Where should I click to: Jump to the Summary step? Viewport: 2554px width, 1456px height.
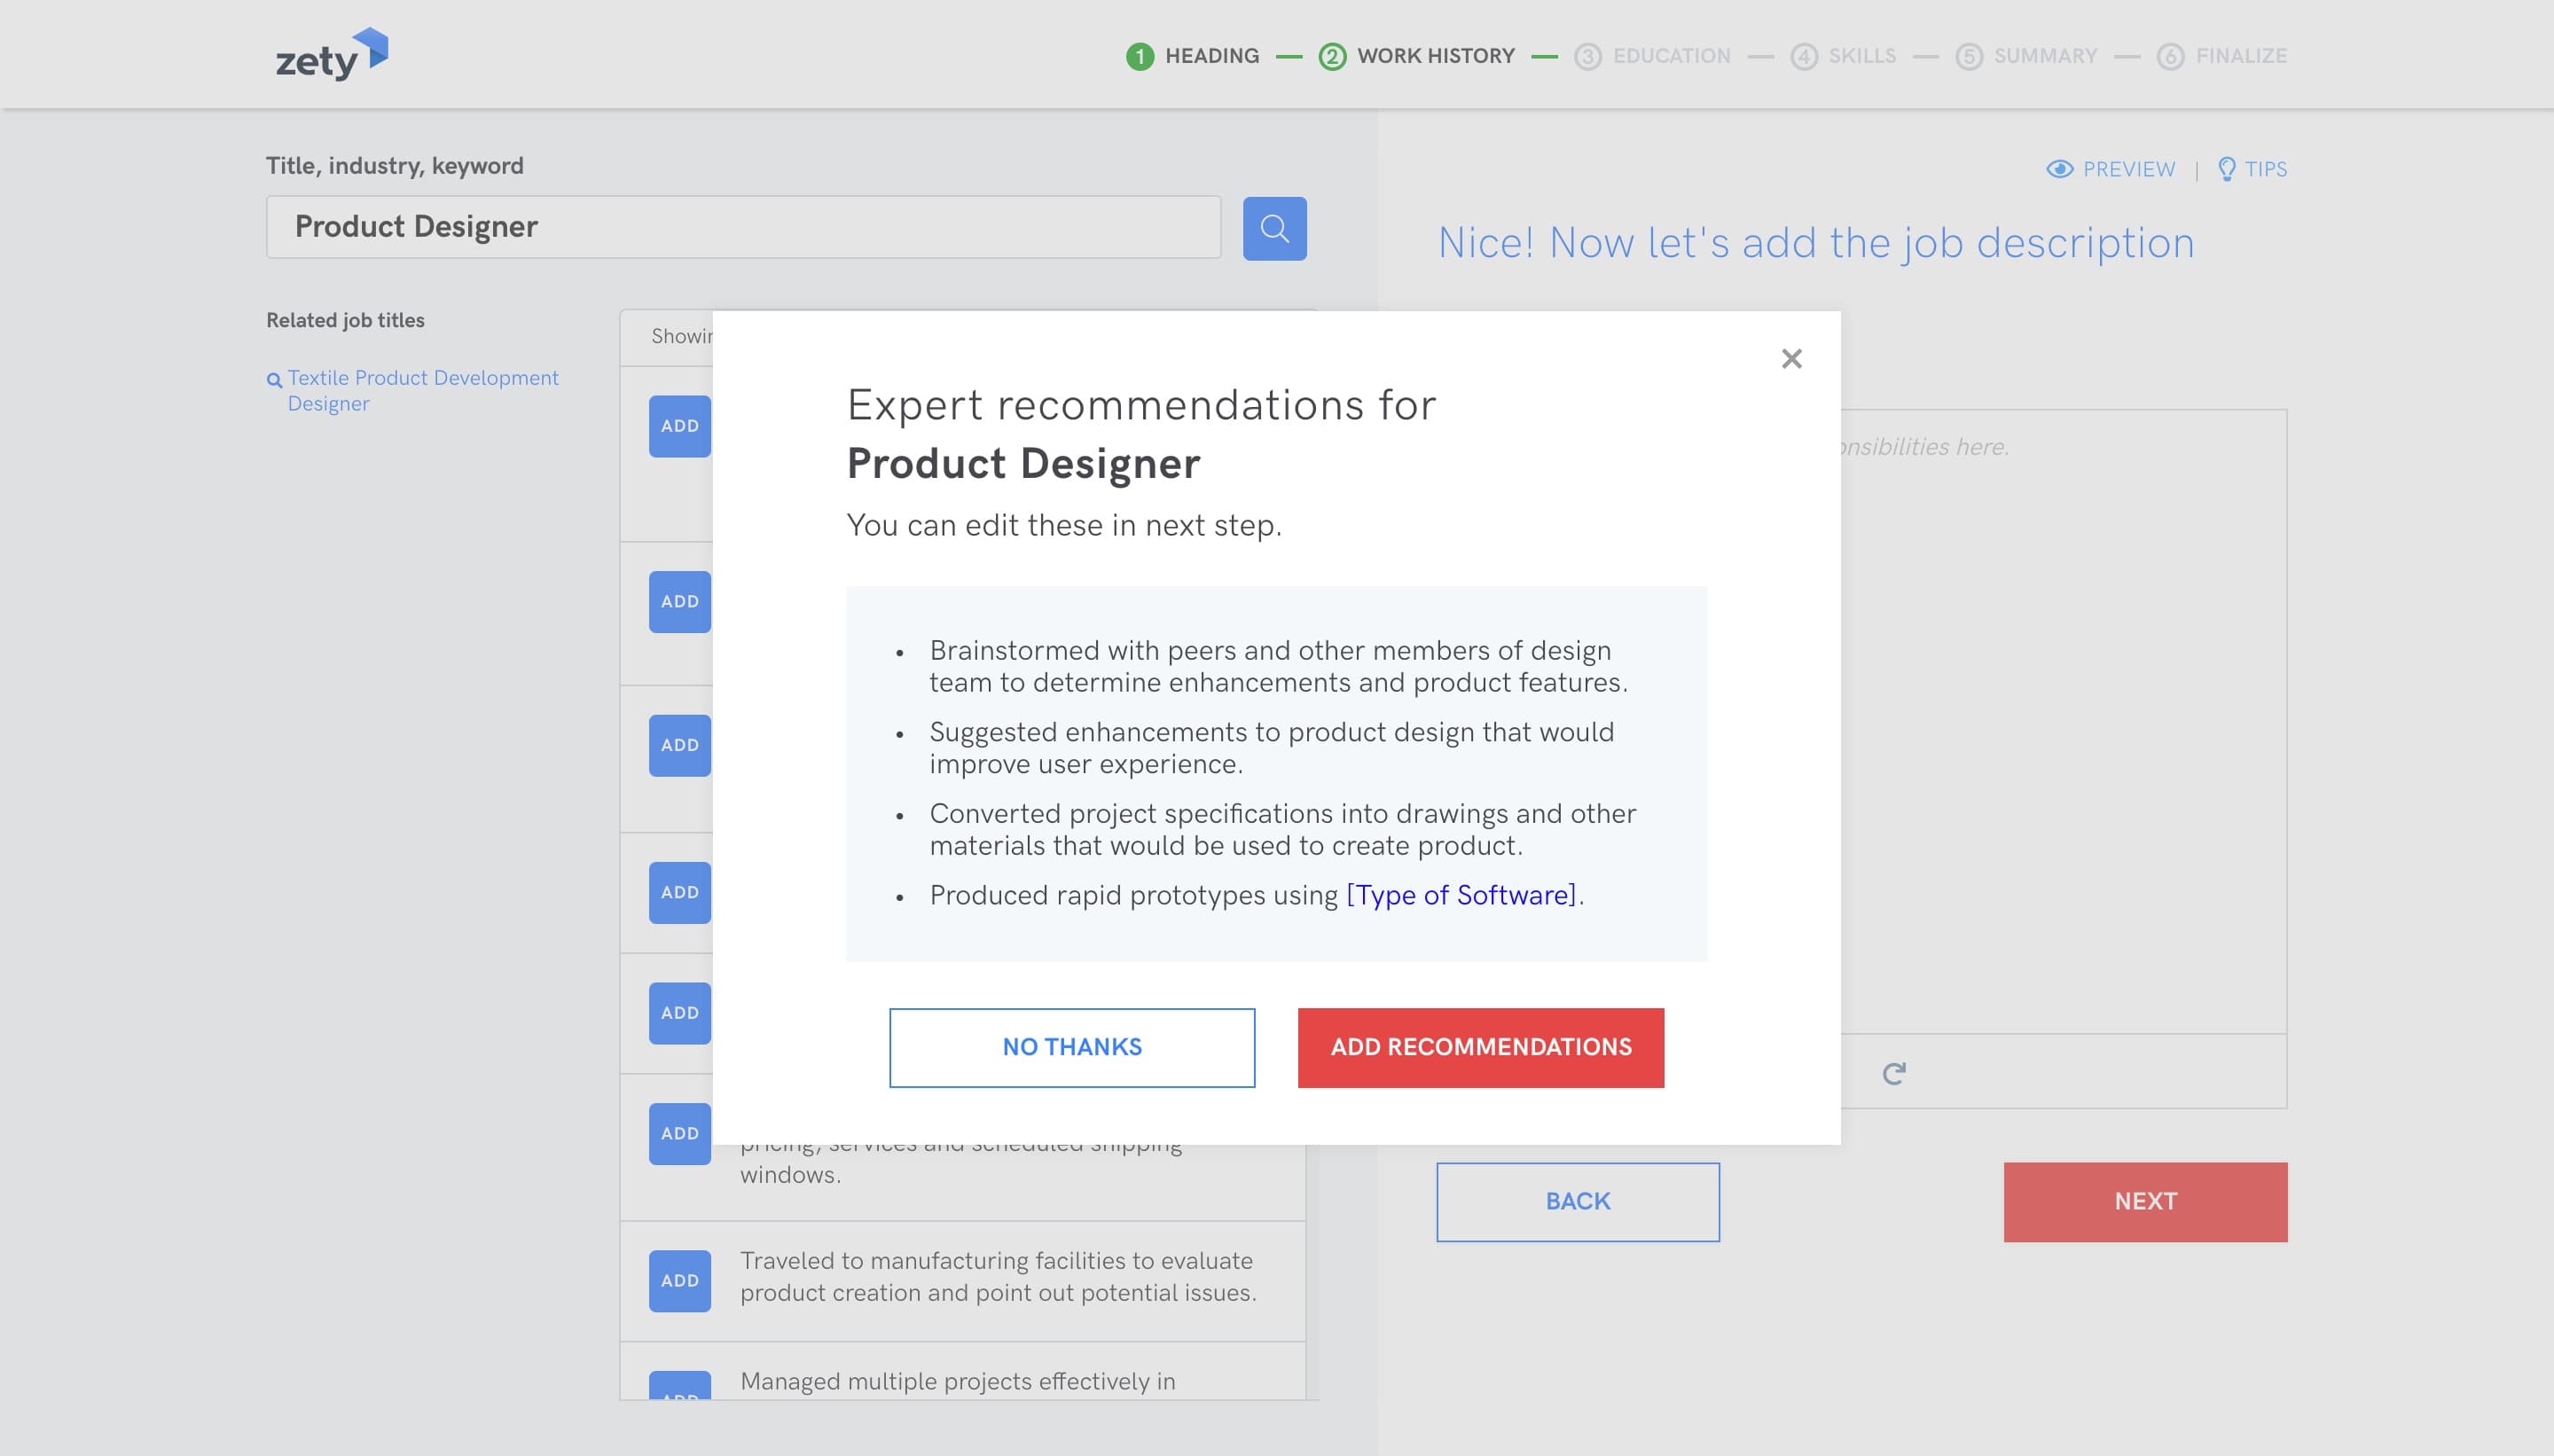click(2044, 56)
